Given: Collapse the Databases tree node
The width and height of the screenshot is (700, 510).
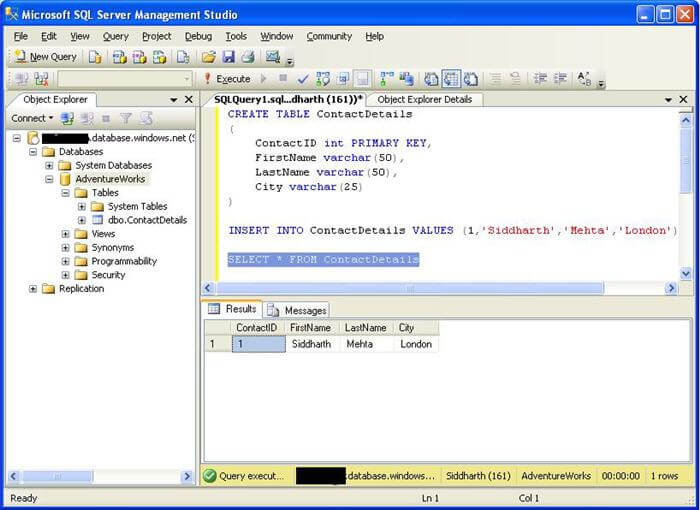Looking at the screenshot, I should tap(33, 152).
